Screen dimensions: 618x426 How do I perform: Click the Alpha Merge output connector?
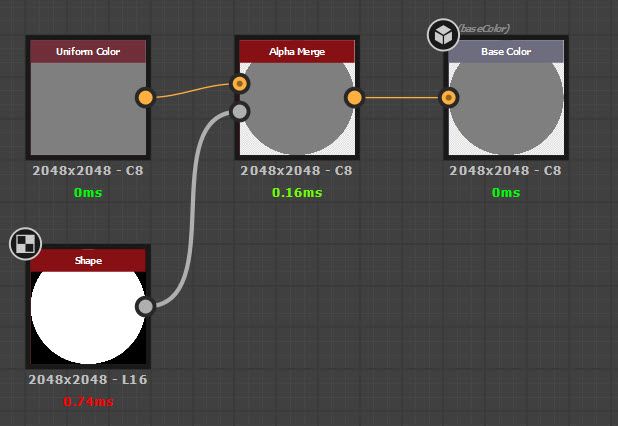click(x=354, y=97)
